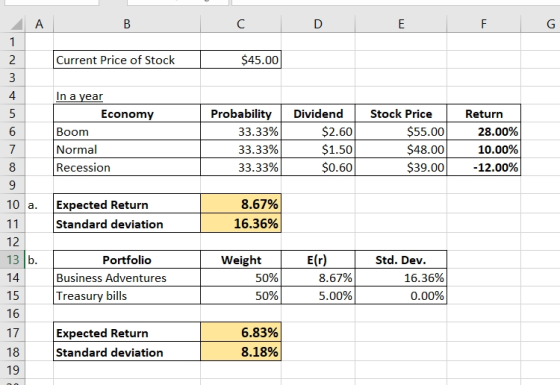
Task: Click the Probability header cell
Action: [x=241, y=114]
